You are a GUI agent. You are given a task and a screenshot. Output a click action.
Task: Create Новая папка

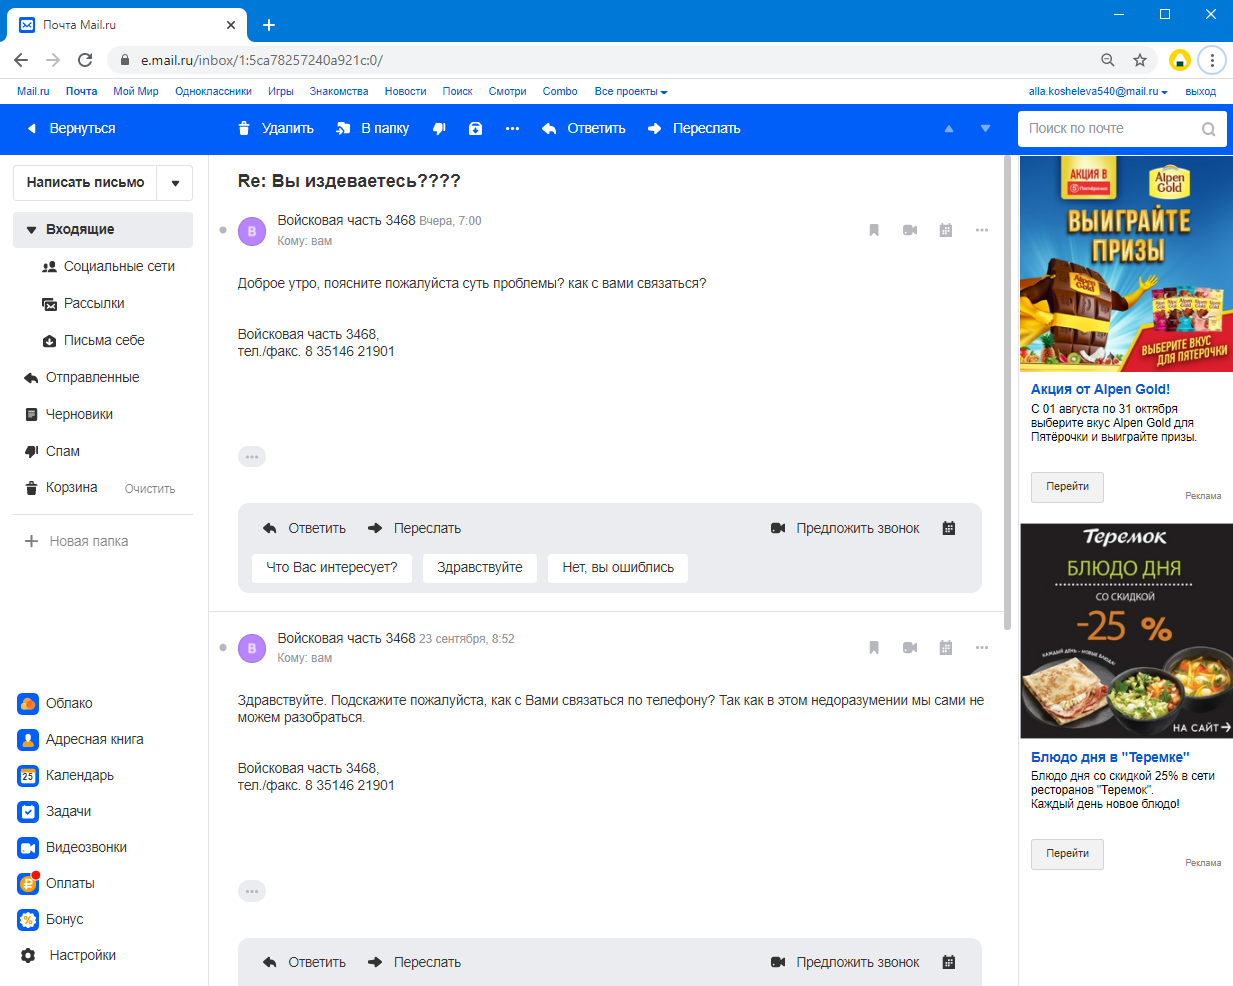coord(77,541)
